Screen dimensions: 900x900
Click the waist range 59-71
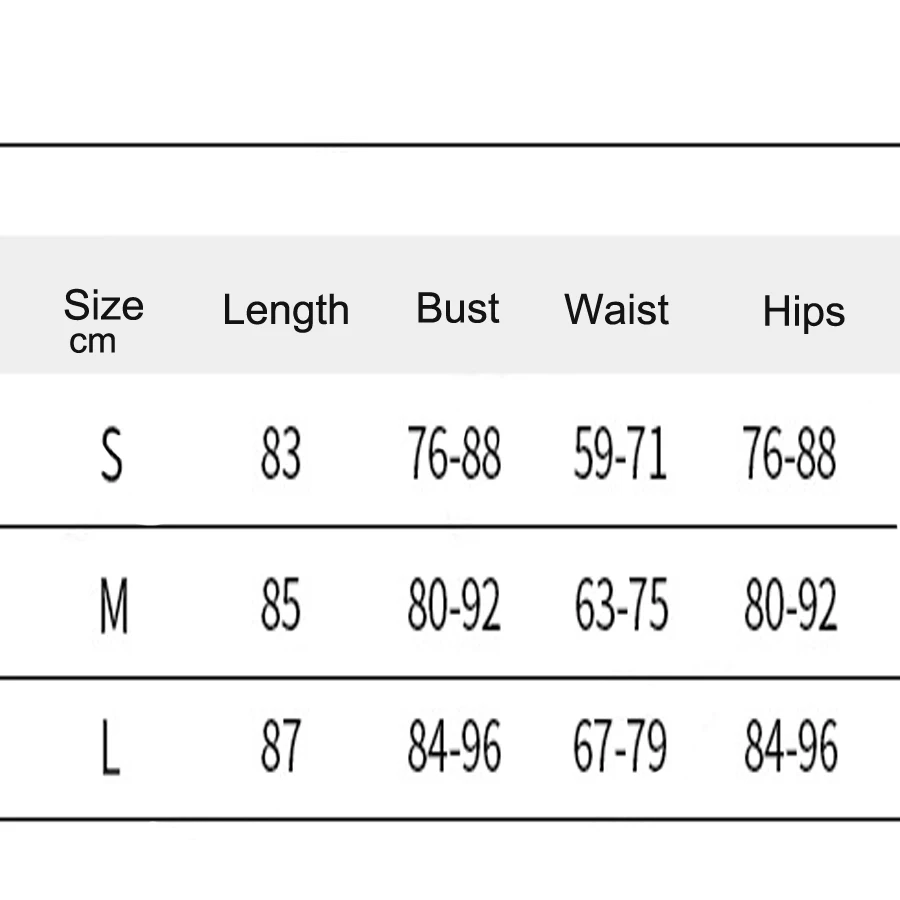point(620,453)
